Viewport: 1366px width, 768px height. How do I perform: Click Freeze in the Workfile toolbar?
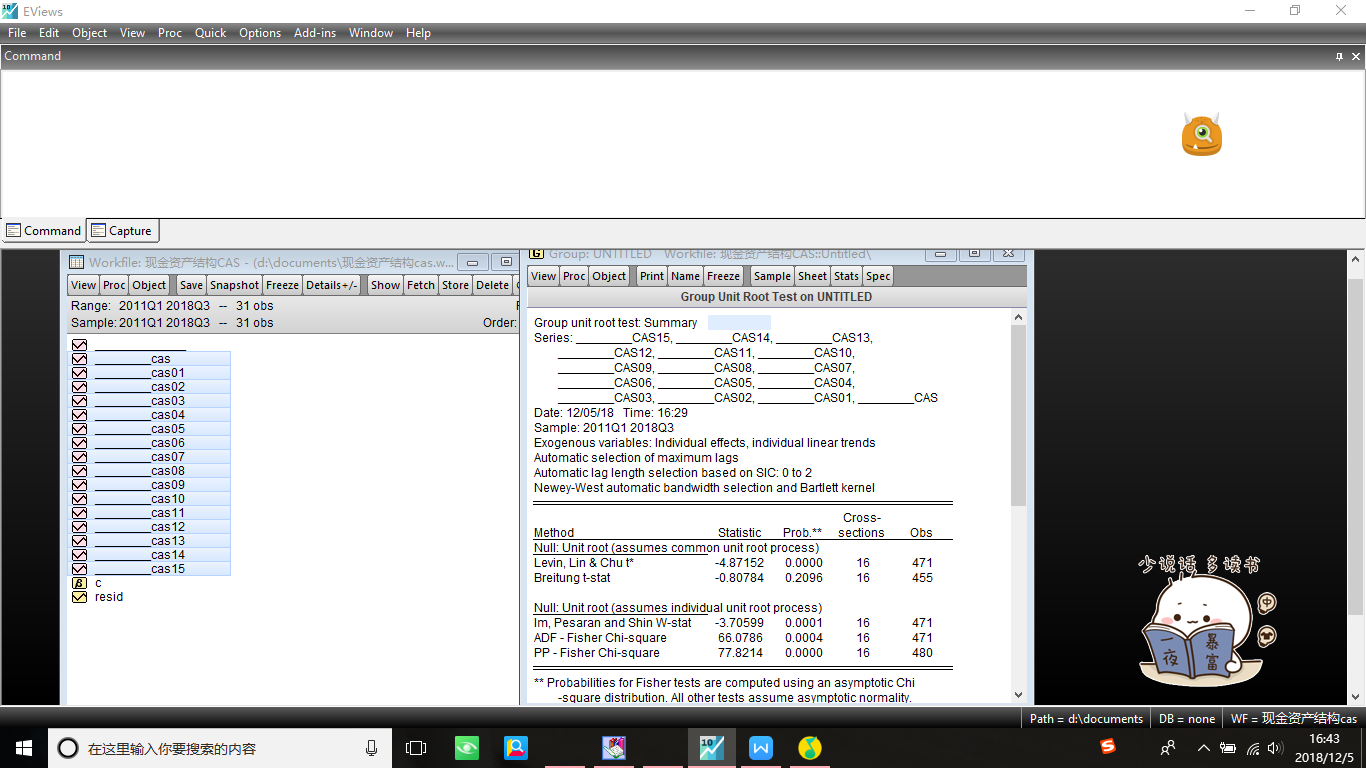pos(282,285)
